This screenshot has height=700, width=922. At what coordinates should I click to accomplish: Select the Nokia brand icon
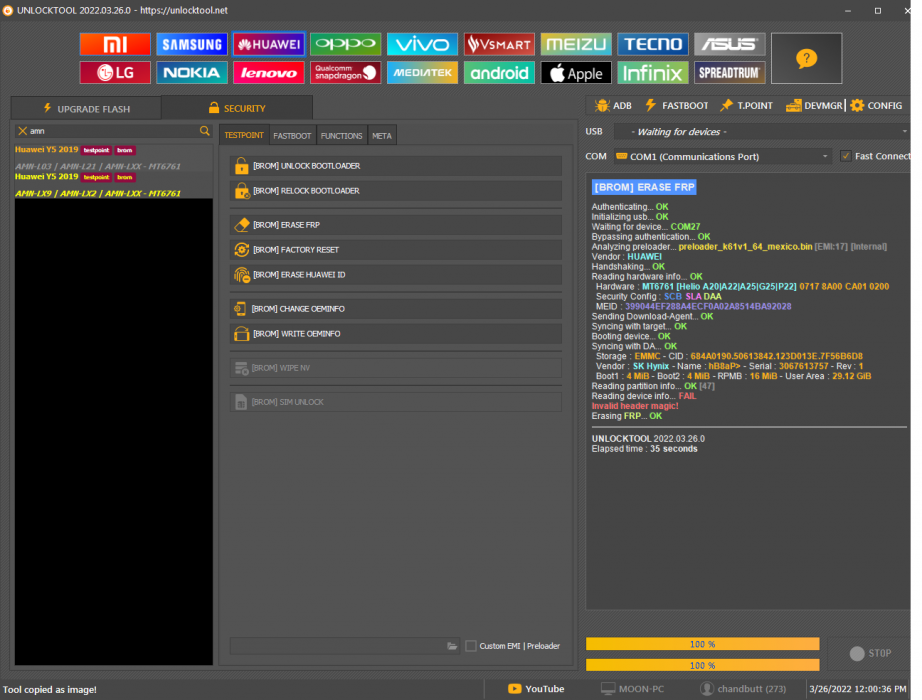(192, 72)
